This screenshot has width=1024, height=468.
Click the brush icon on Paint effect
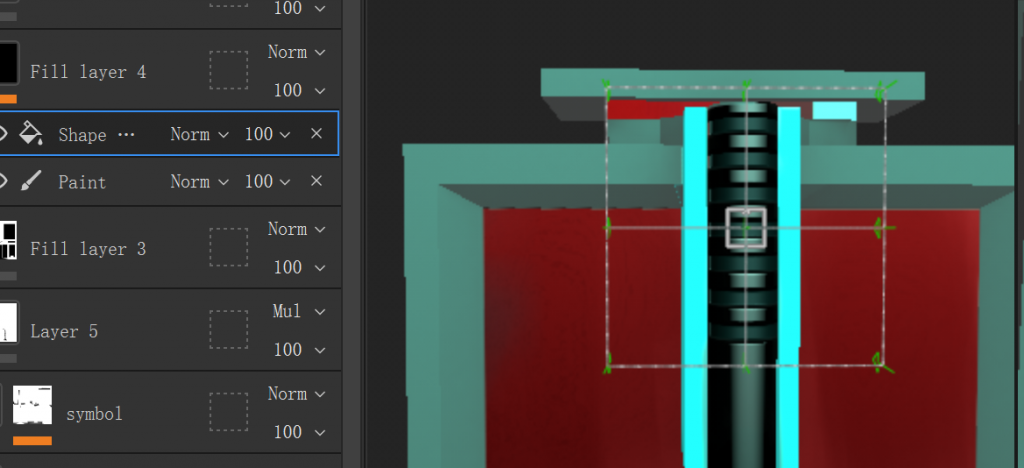[x=31, y=181]
